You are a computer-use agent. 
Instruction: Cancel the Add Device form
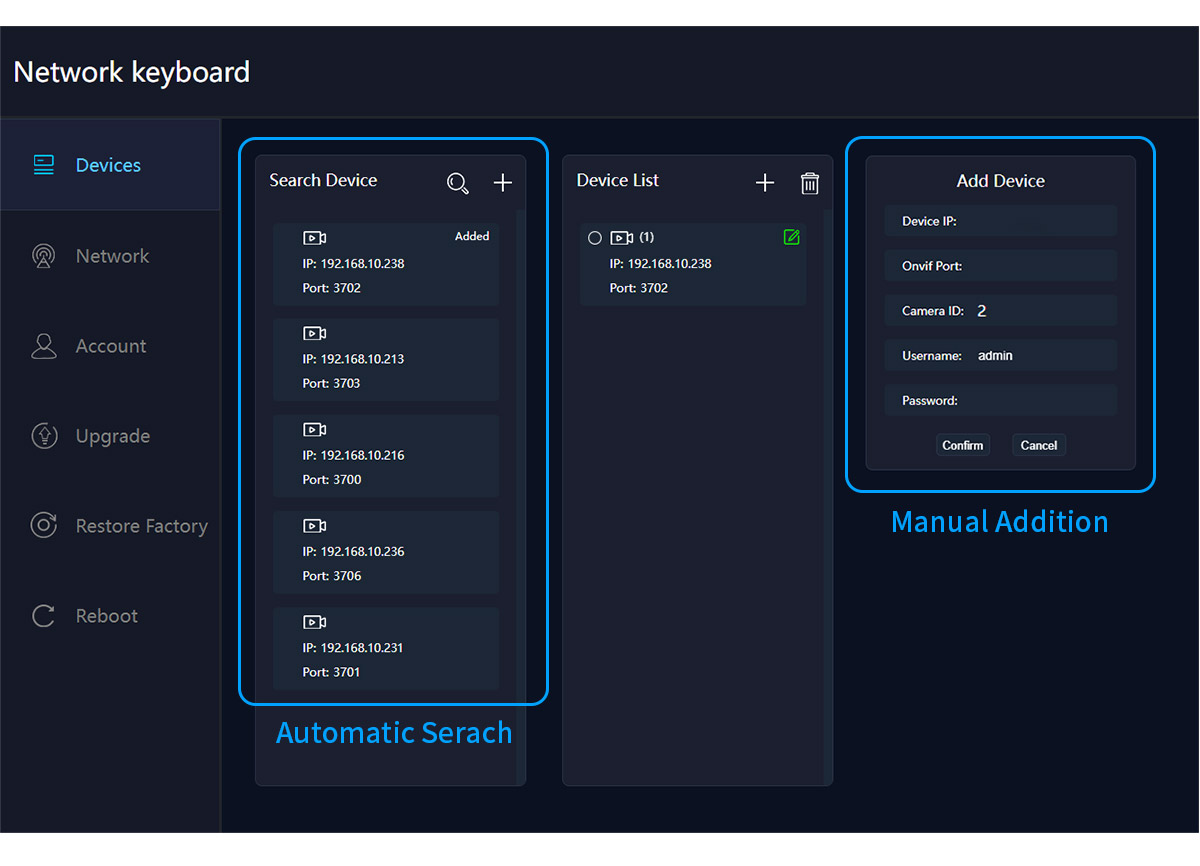click(x=1038, y=445)
